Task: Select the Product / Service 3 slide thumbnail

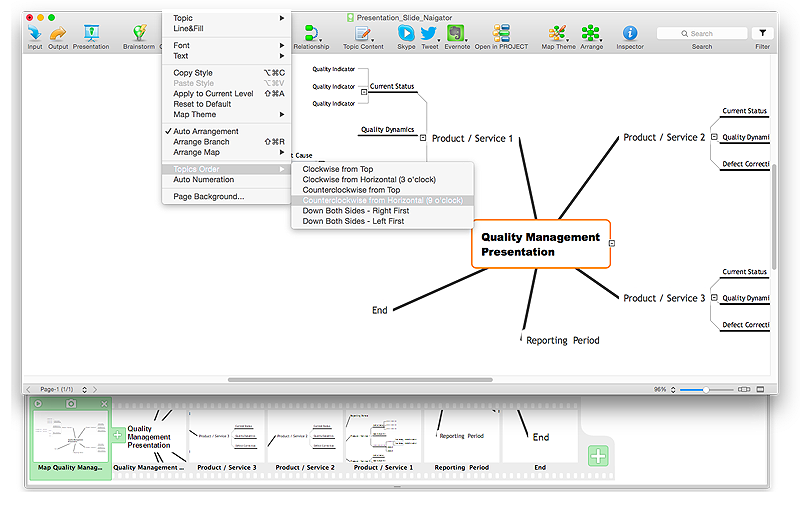Action: 227,440
